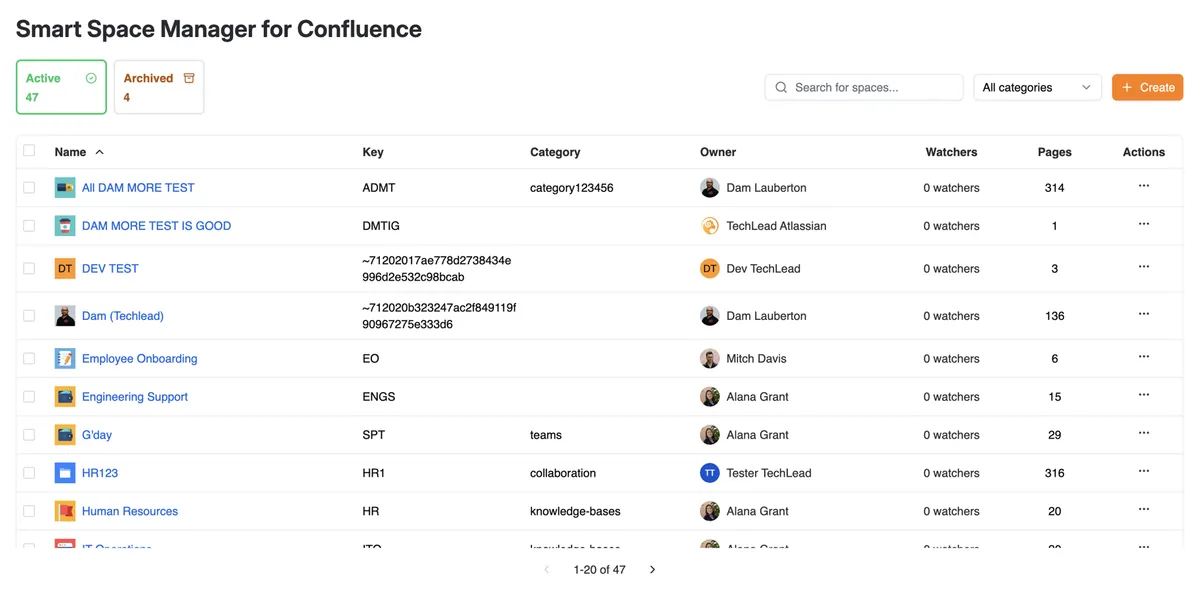Screen dimensions: 1200x590
Task: Open actions menu for Employee Onboarding
Action: 1144,357
